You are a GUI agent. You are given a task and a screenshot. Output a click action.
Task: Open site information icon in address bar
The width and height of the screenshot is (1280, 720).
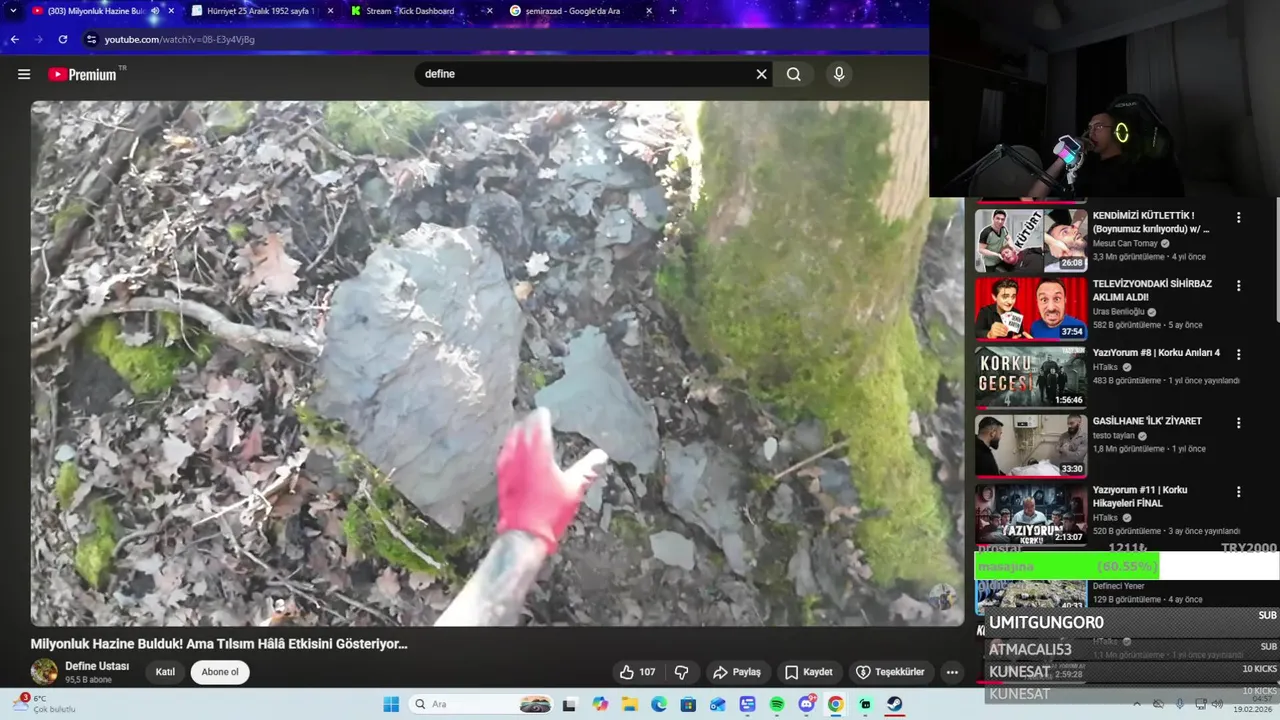(91, 39)
